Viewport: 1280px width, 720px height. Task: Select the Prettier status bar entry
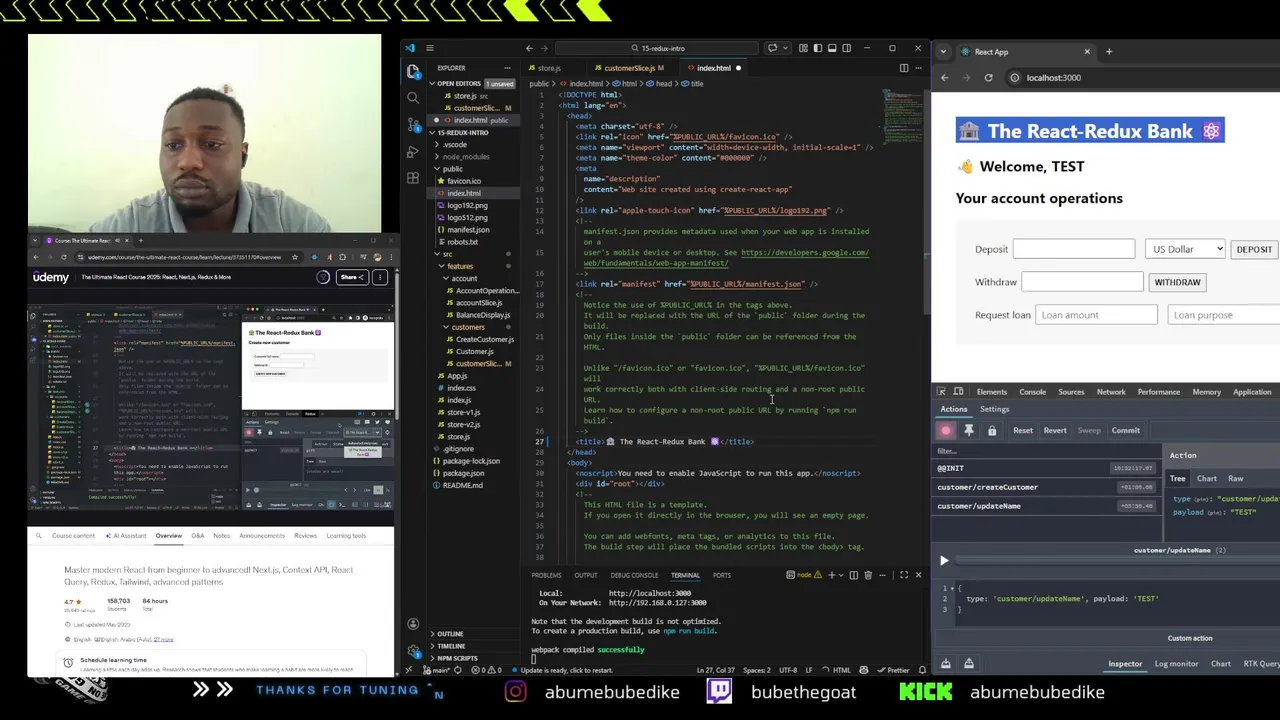click(x=892, y=670)
